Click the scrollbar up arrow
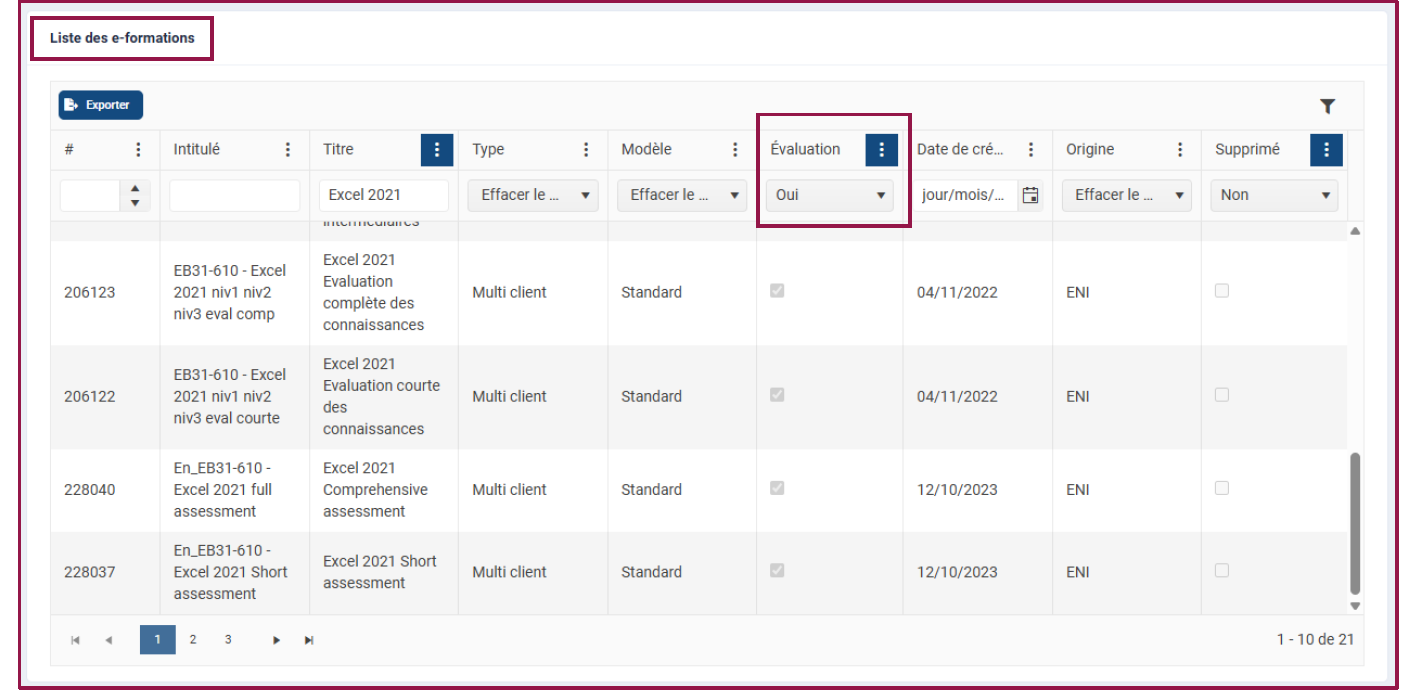Image resolution: width=1408 pixels, height=697 pixels. [x=1355, y=231]
